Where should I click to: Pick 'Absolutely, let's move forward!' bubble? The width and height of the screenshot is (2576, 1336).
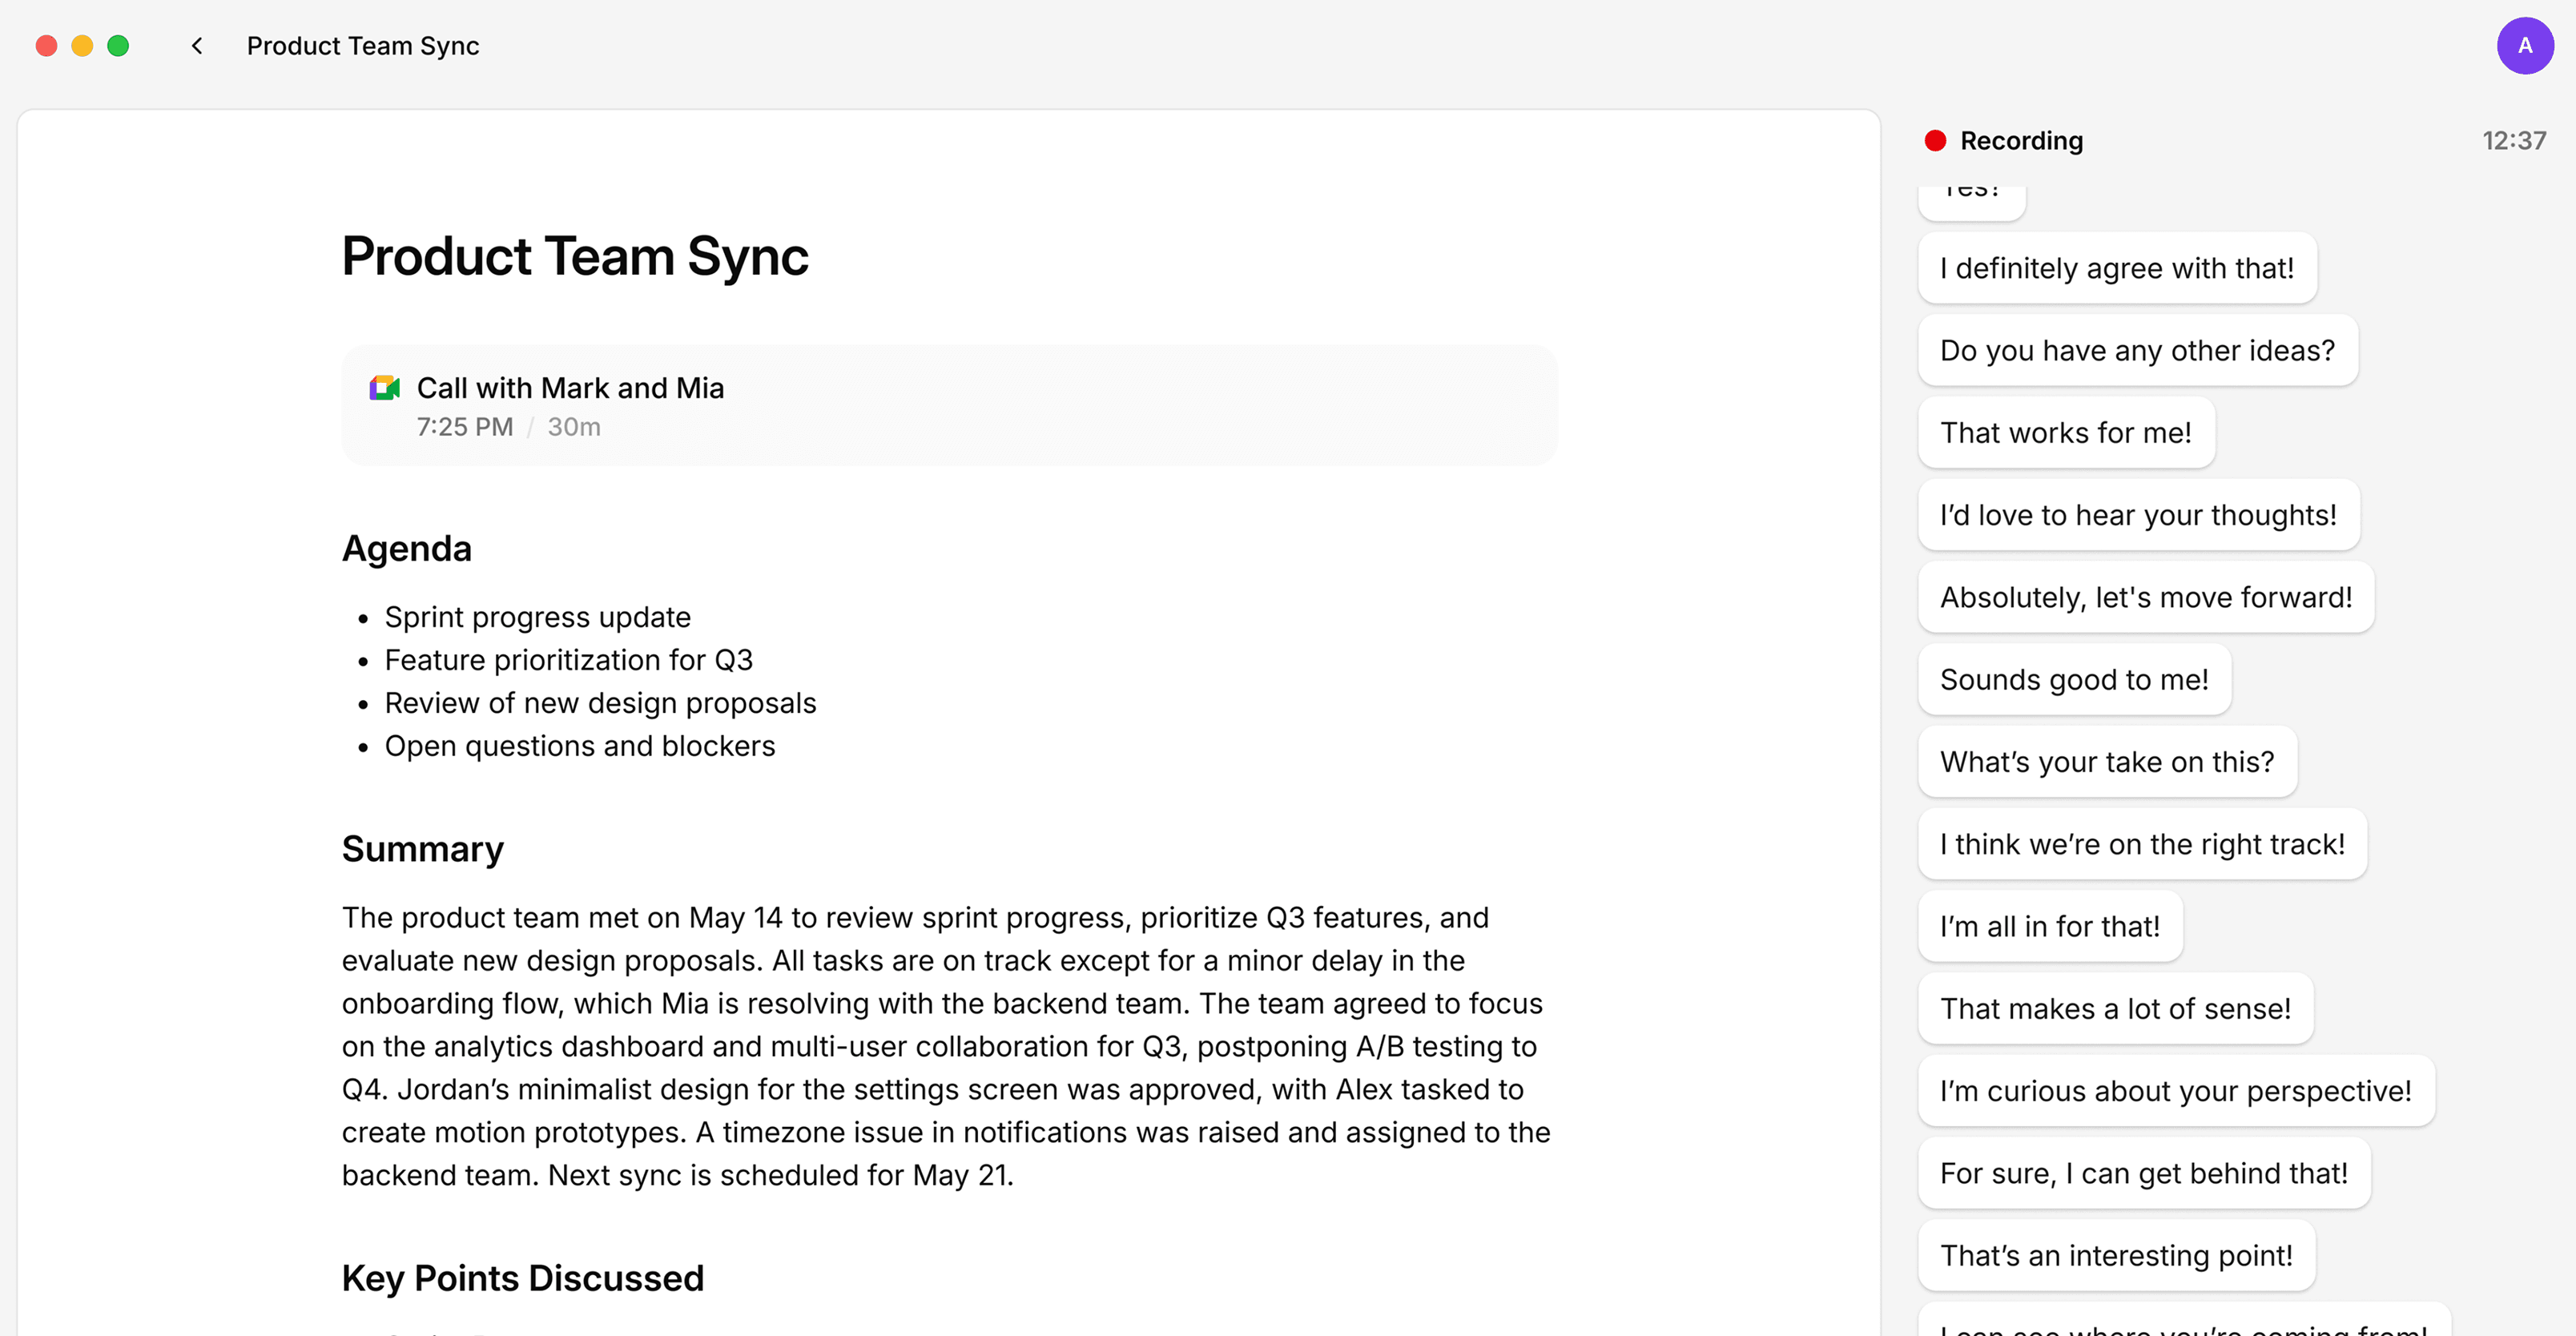point(2145,598)
